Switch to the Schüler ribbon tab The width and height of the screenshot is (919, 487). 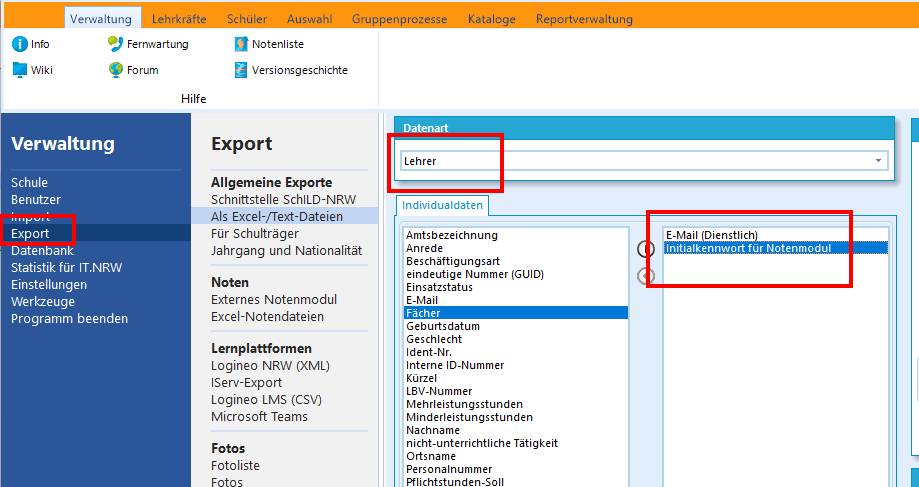point(246,19)
